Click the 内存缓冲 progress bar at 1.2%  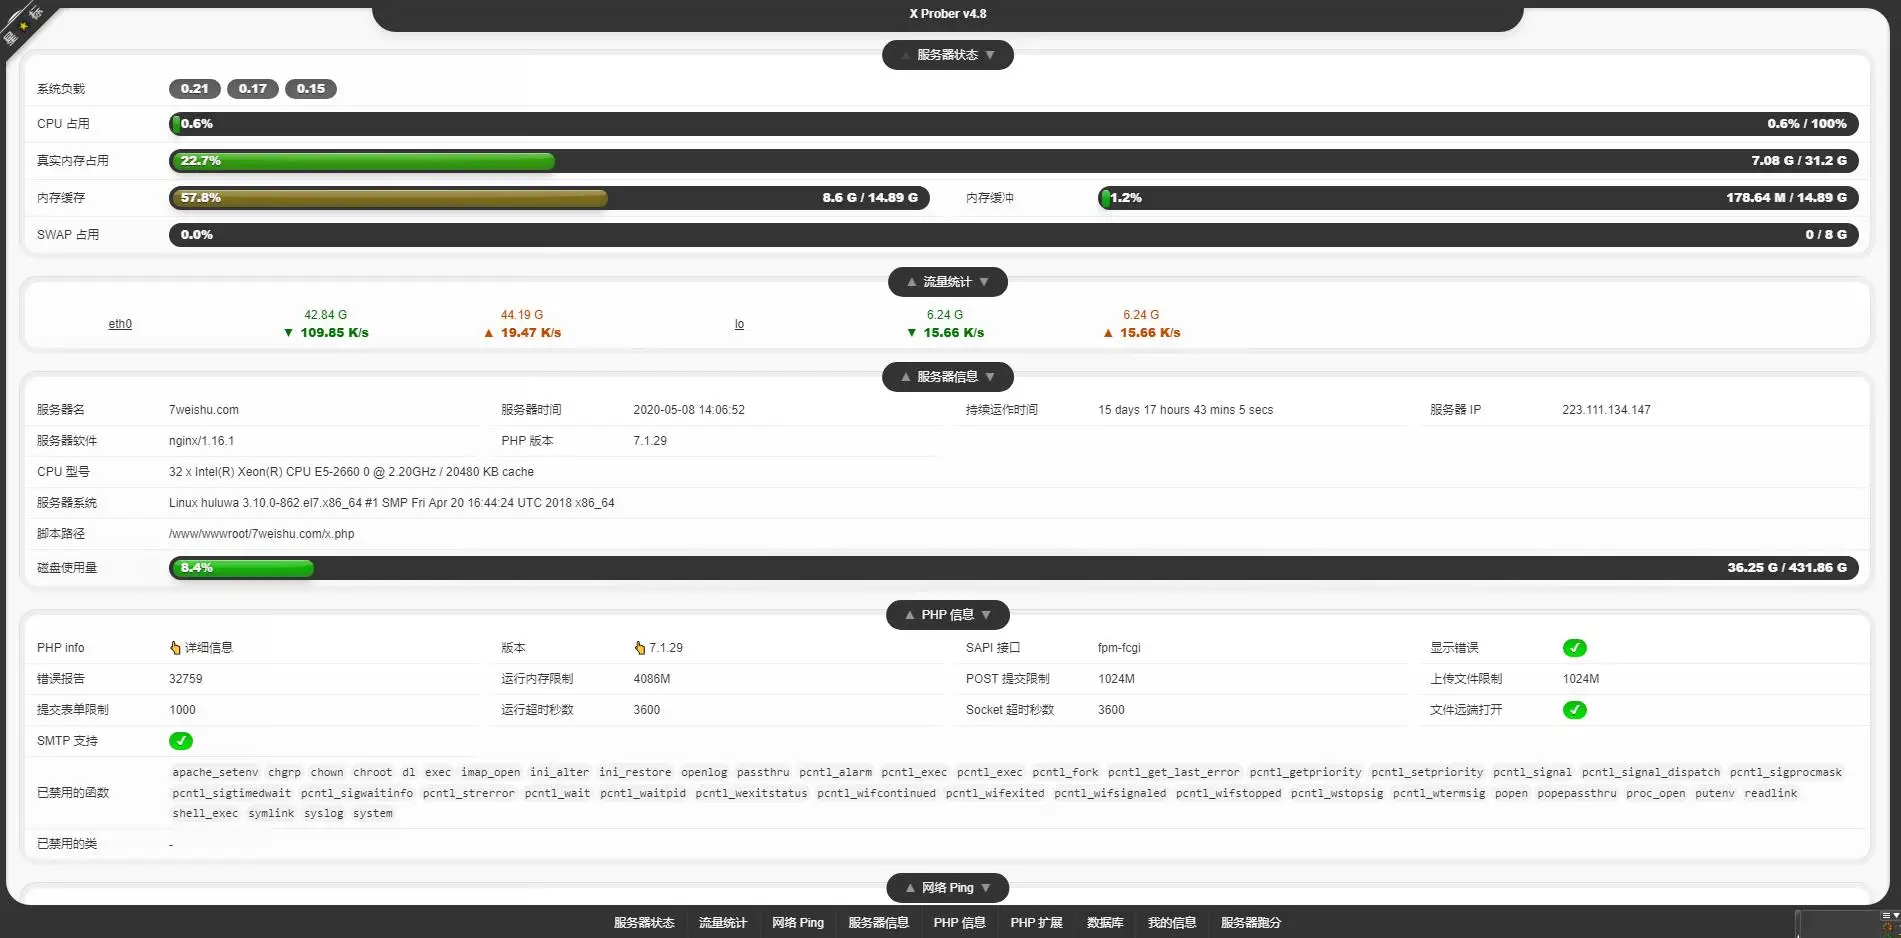click(x=1478, y=198)
